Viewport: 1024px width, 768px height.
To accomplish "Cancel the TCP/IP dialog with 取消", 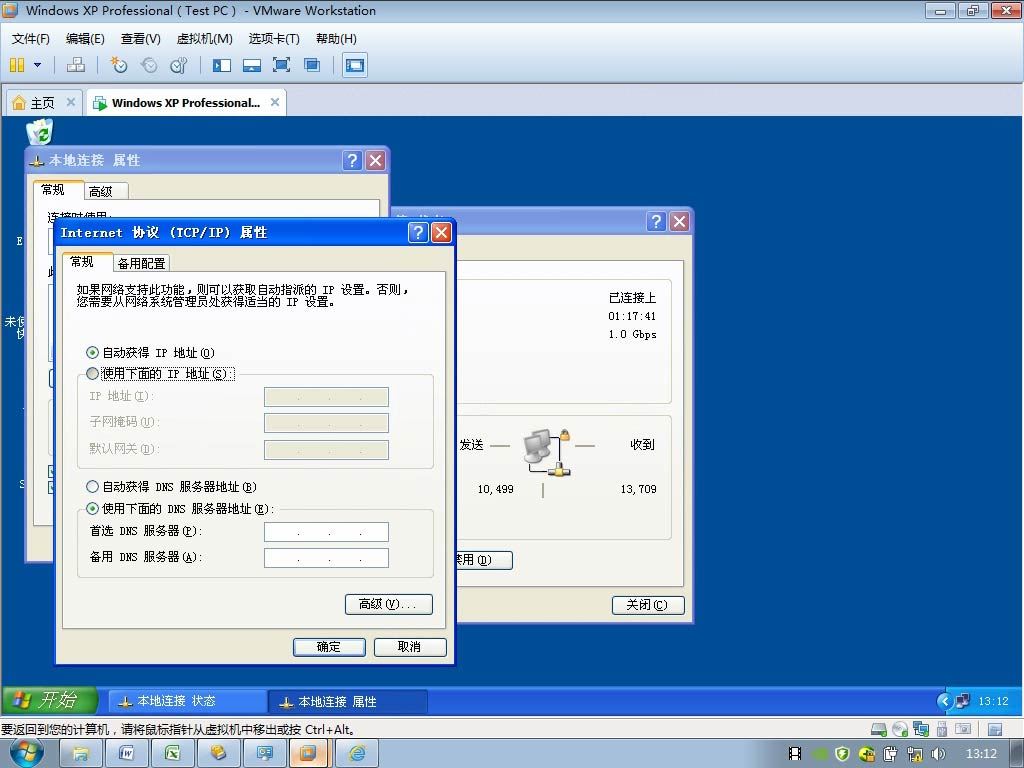I will (410, 647).
